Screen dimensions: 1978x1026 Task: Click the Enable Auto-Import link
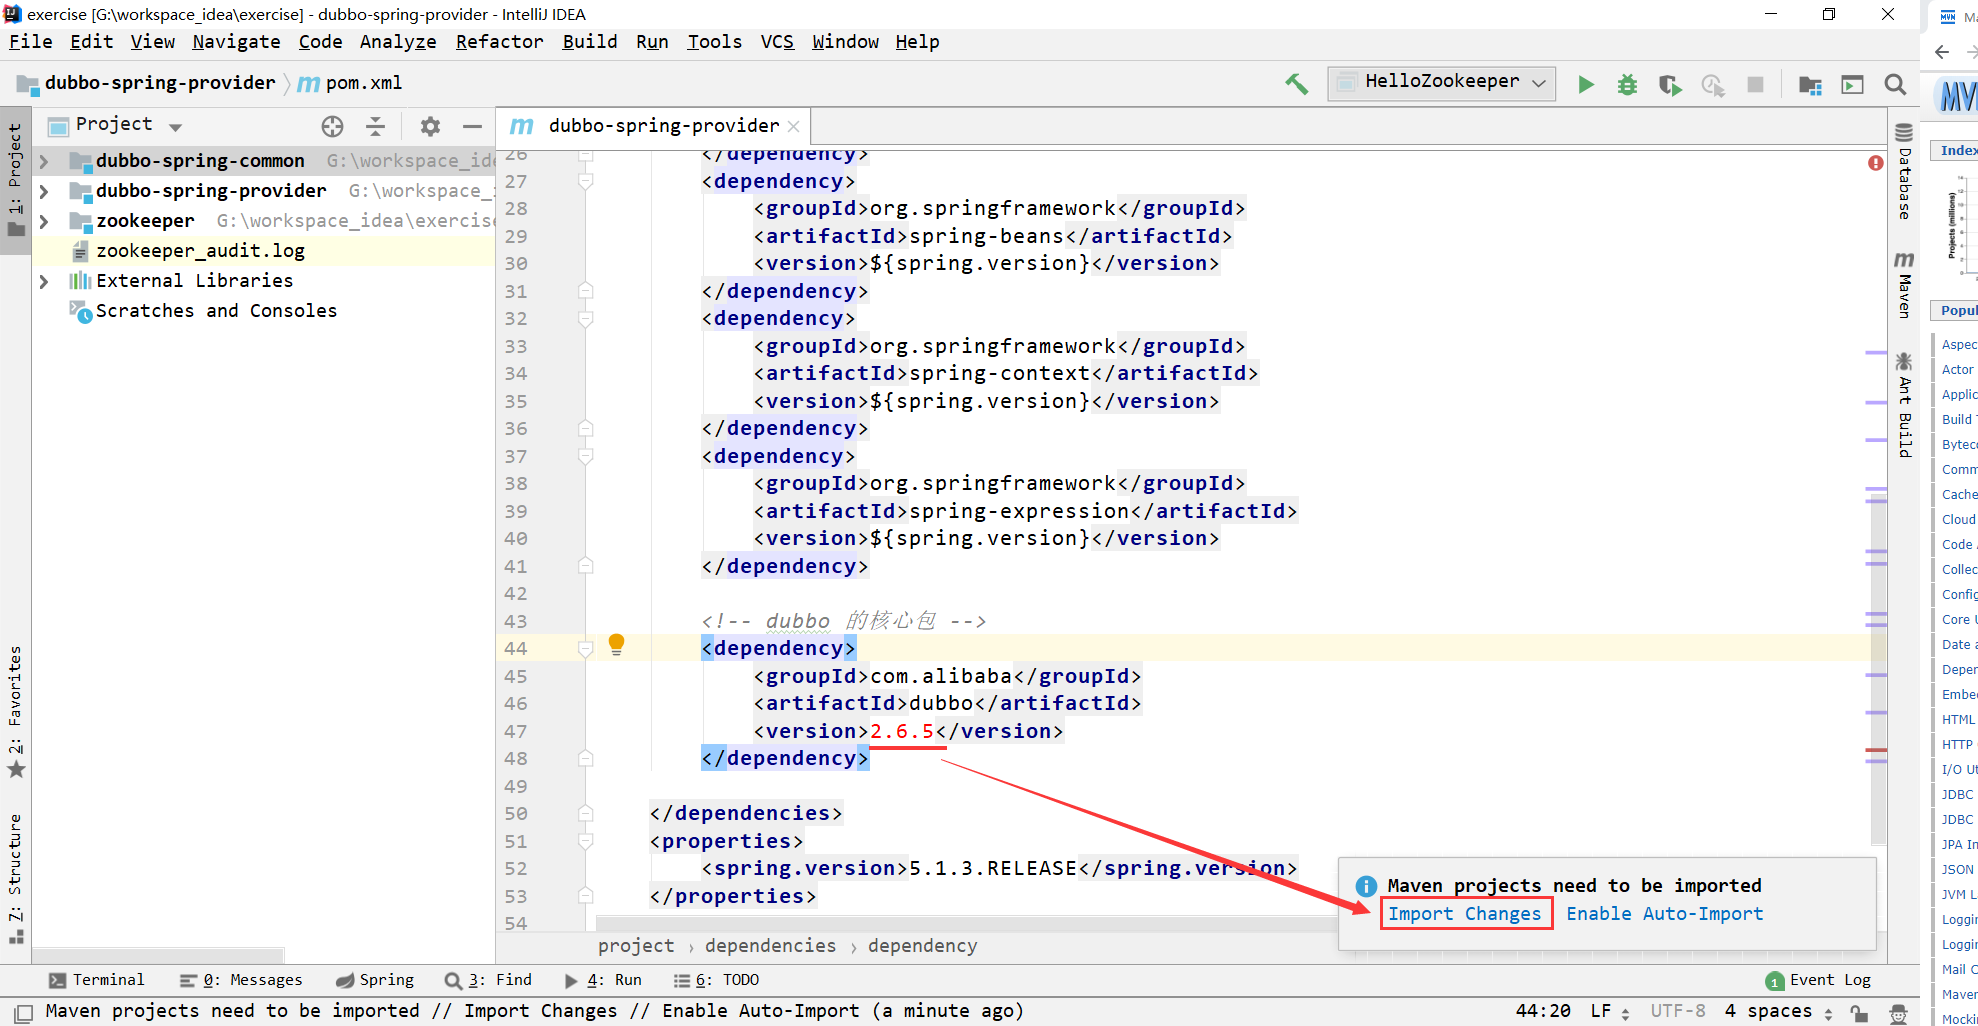tap(1665, 914)
